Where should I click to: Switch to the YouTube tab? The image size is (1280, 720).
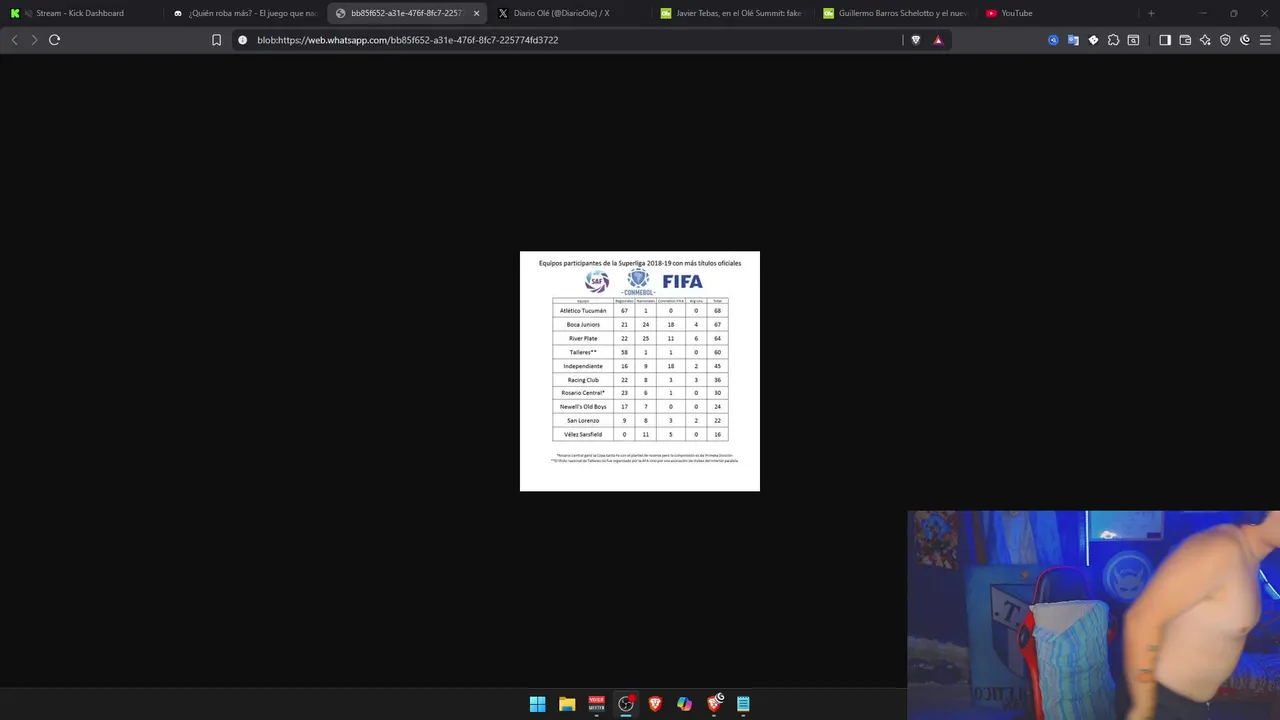click(x=1058, y=13)
